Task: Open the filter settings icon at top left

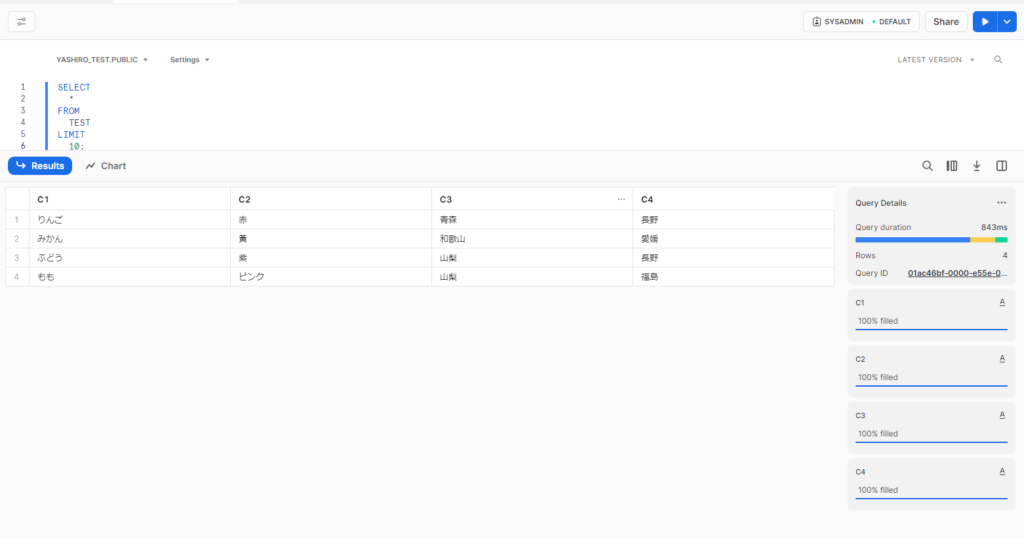Action: click(22, 21)
